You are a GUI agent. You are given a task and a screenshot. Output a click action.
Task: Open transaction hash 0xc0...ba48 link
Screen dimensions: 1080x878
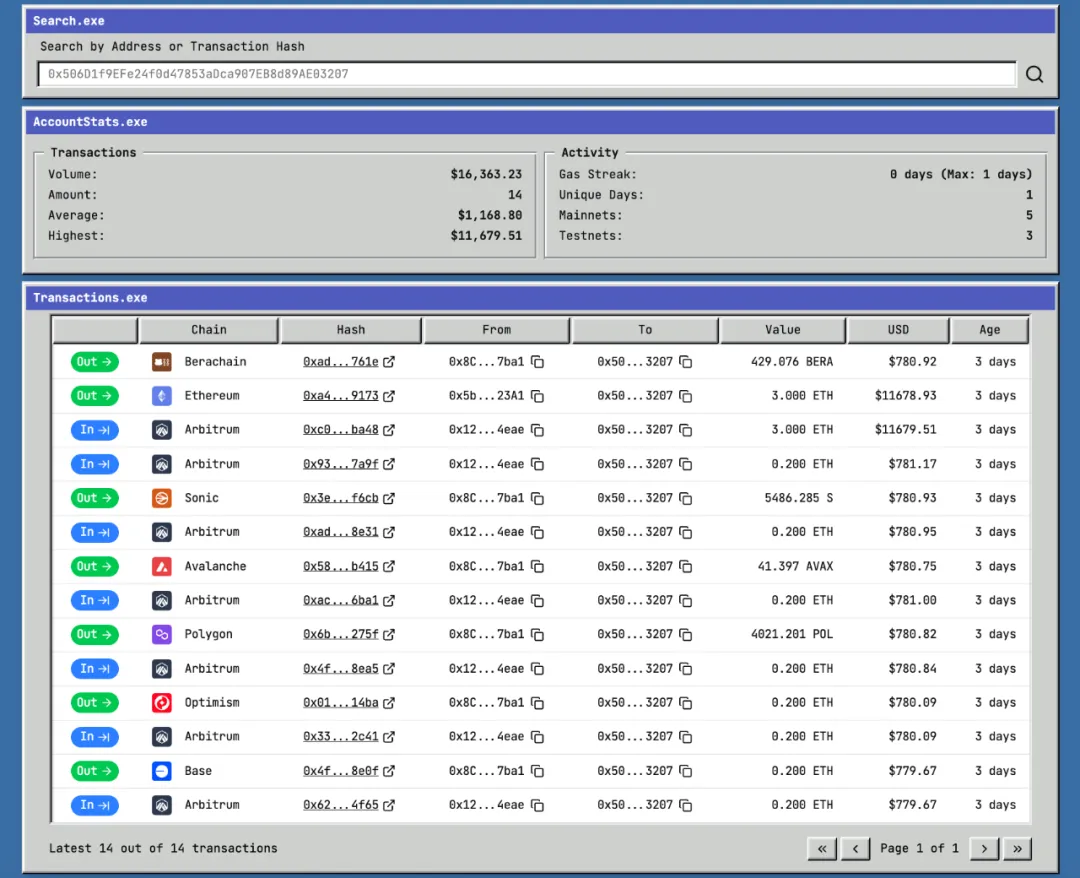tap(341, 430)
